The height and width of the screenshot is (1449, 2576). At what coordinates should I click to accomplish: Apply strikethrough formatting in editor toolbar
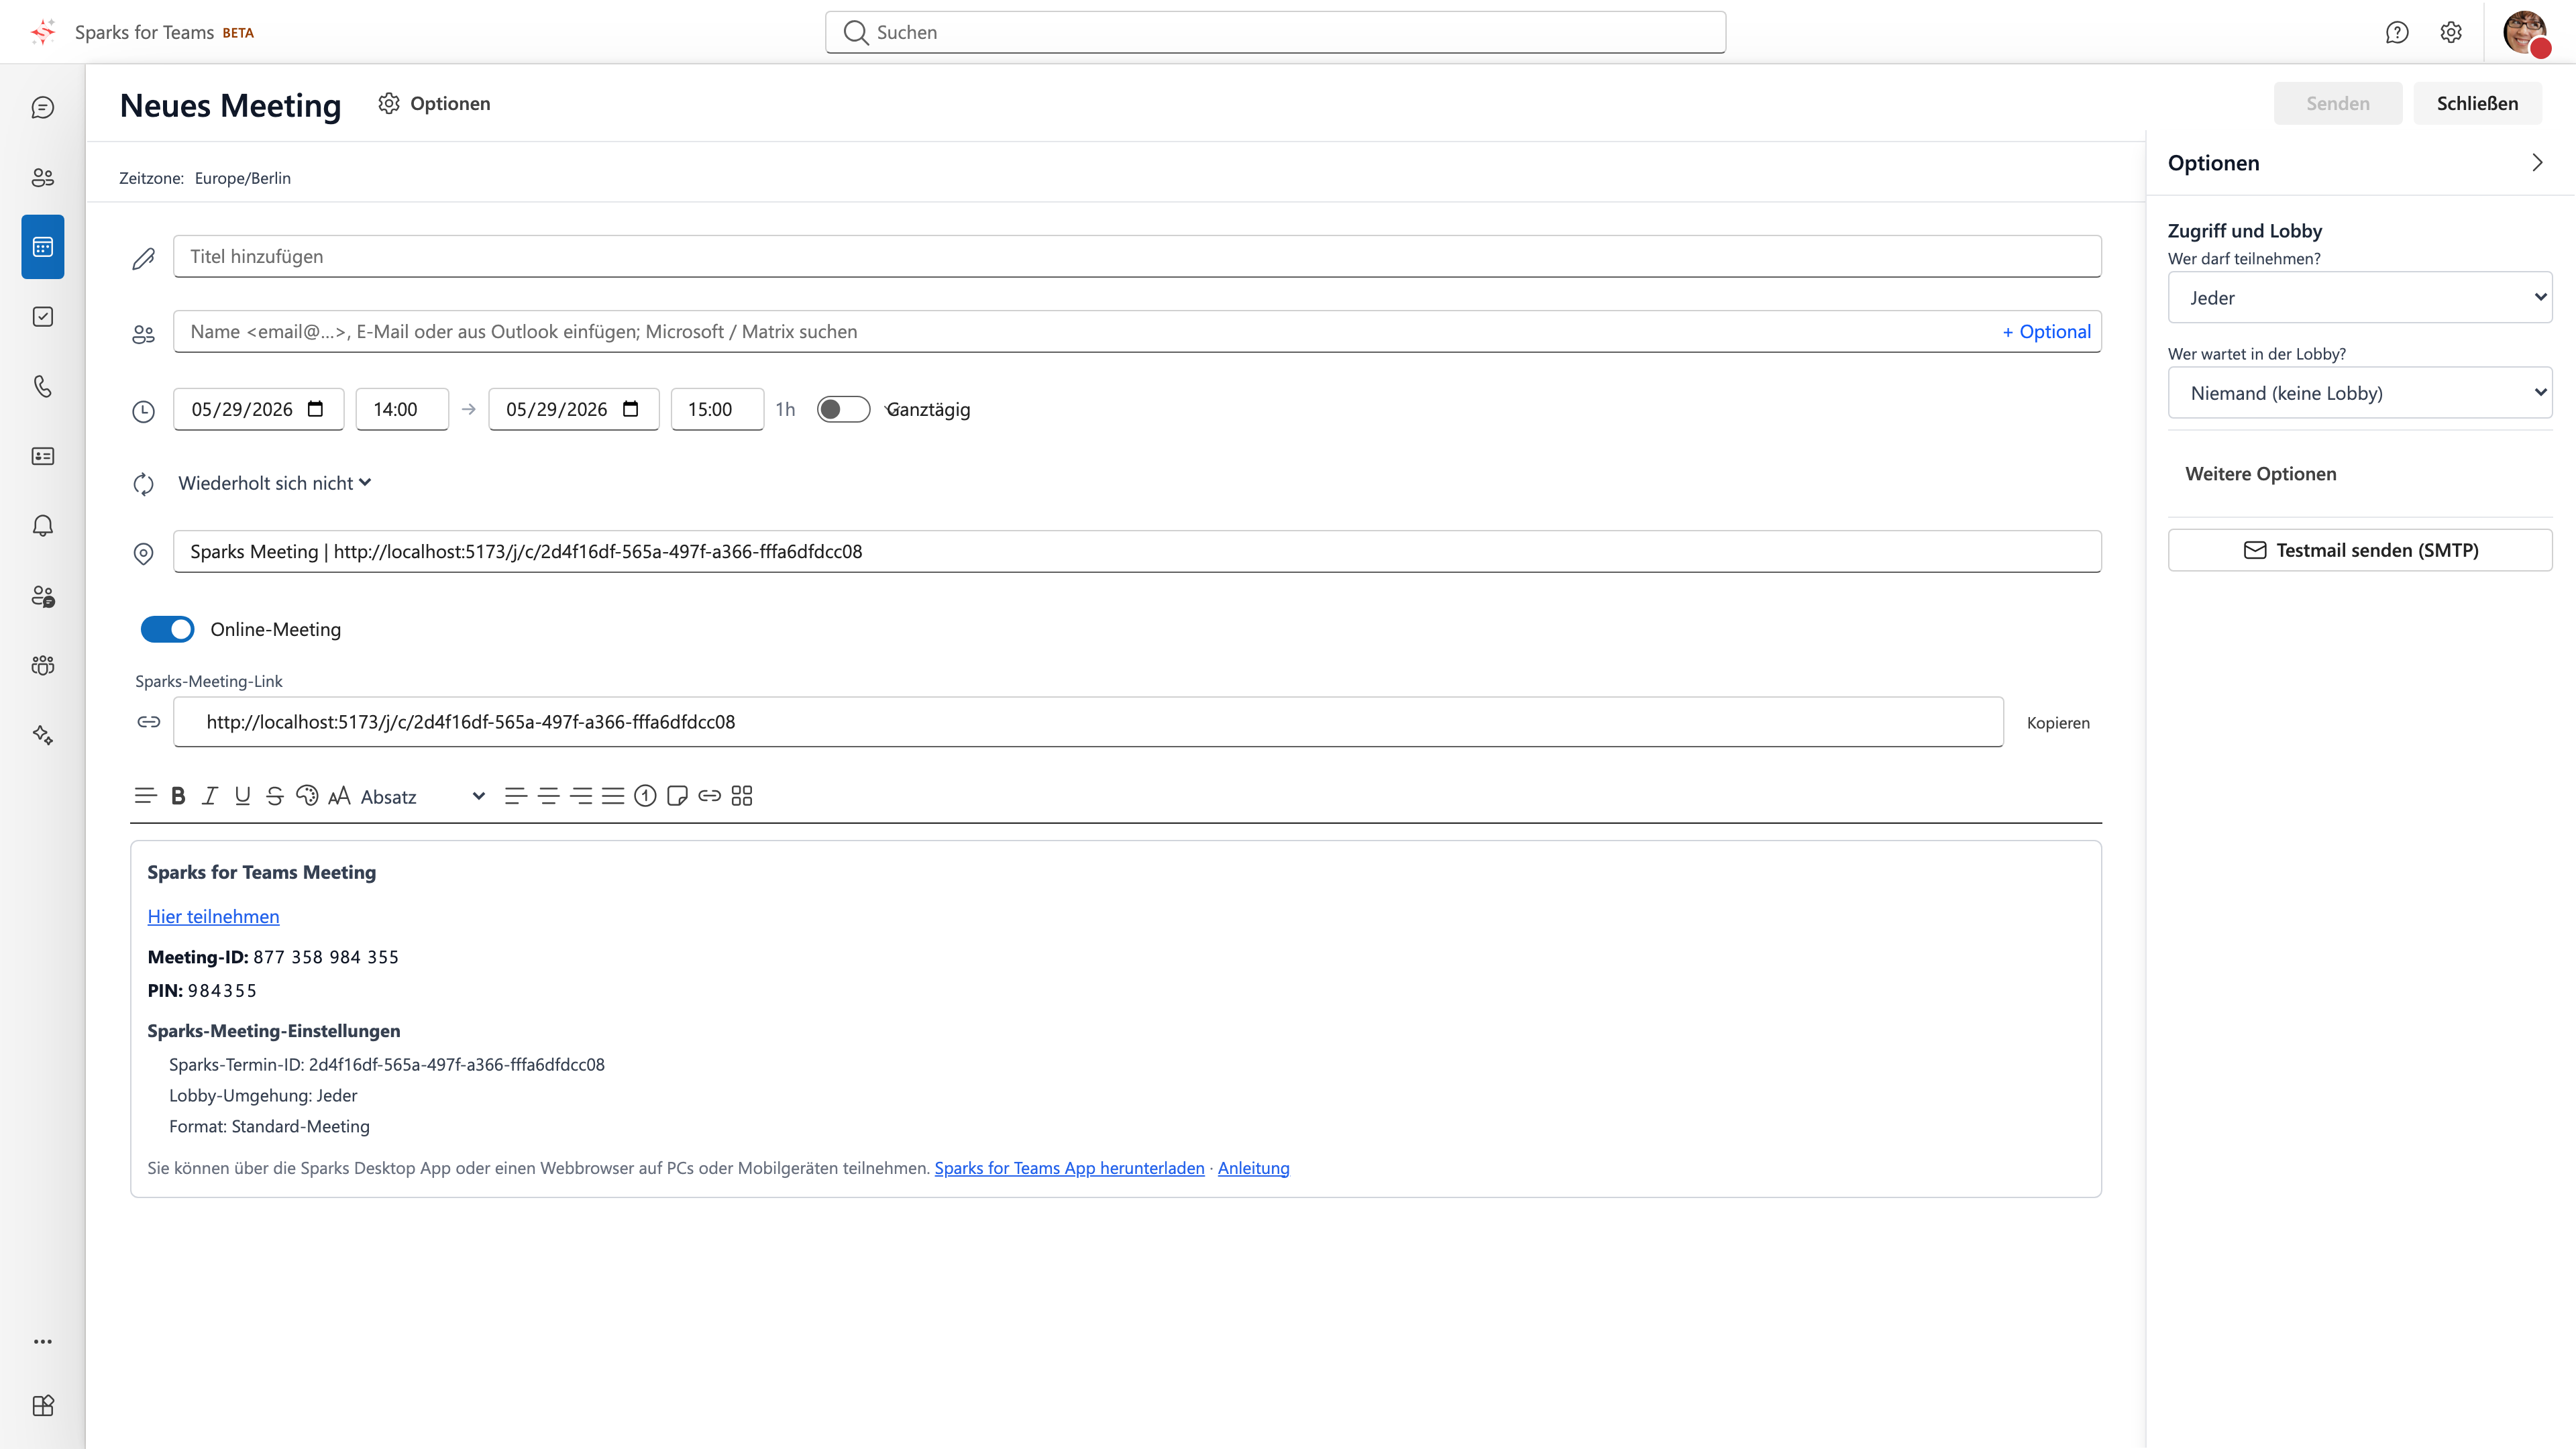tap(275, 796)
